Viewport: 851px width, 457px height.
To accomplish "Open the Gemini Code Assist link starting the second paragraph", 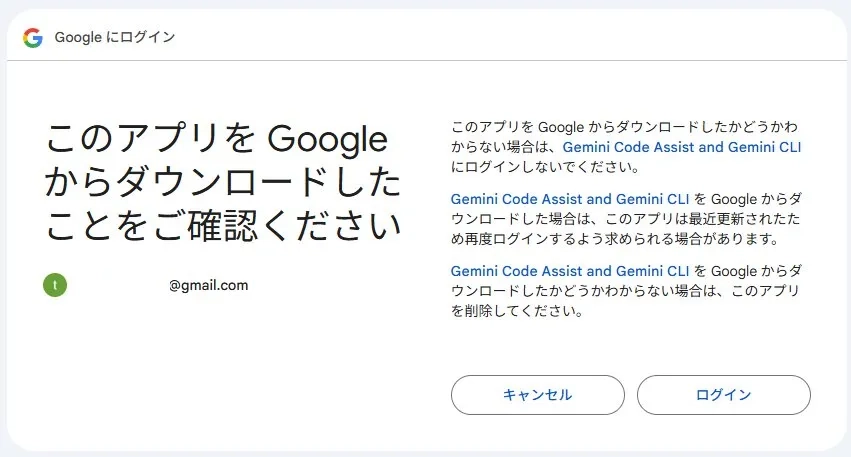I will pos(570,199).
